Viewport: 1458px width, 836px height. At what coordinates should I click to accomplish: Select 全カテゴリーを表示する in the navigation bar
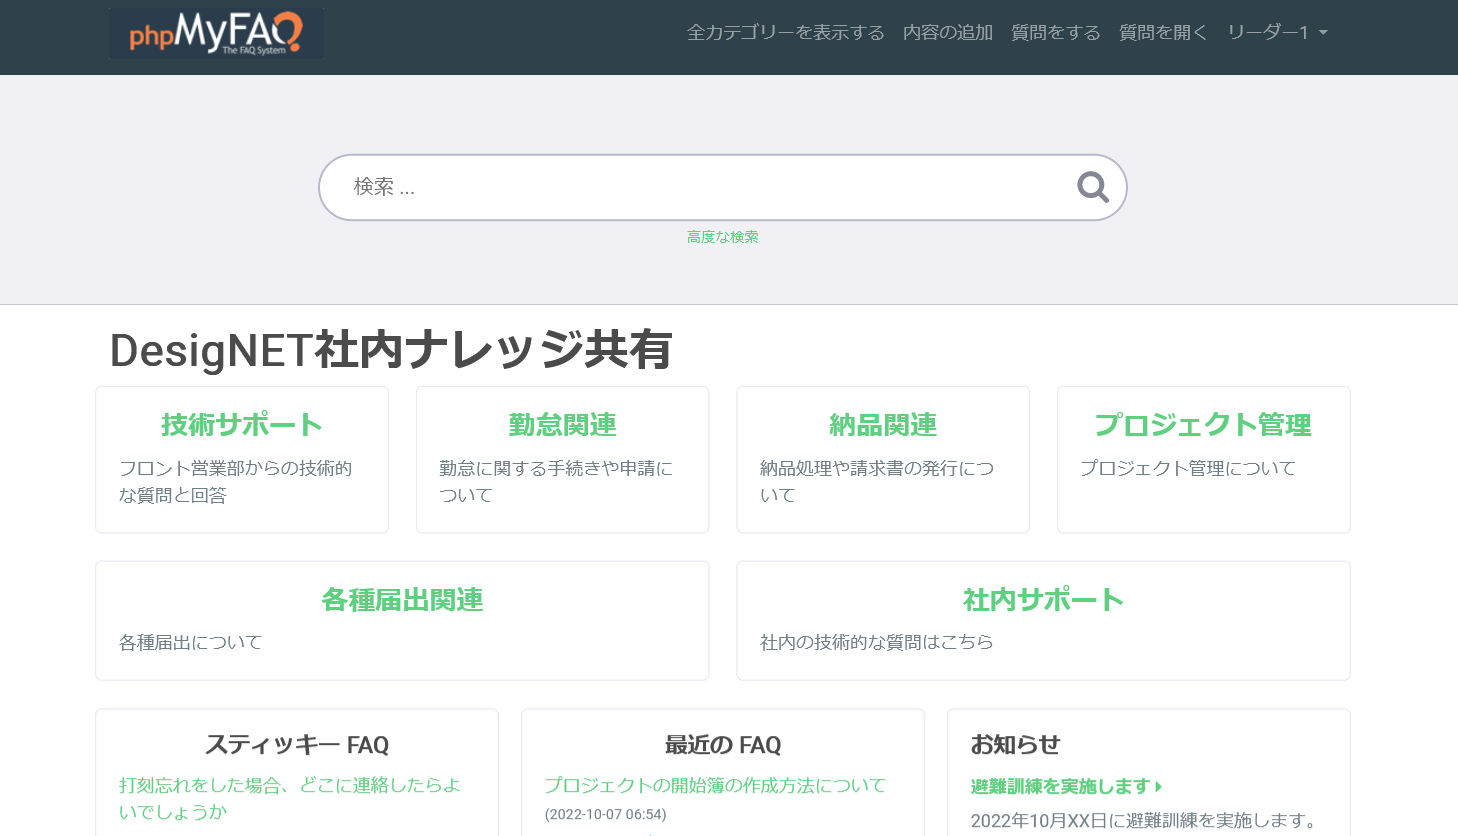(784, 32)
